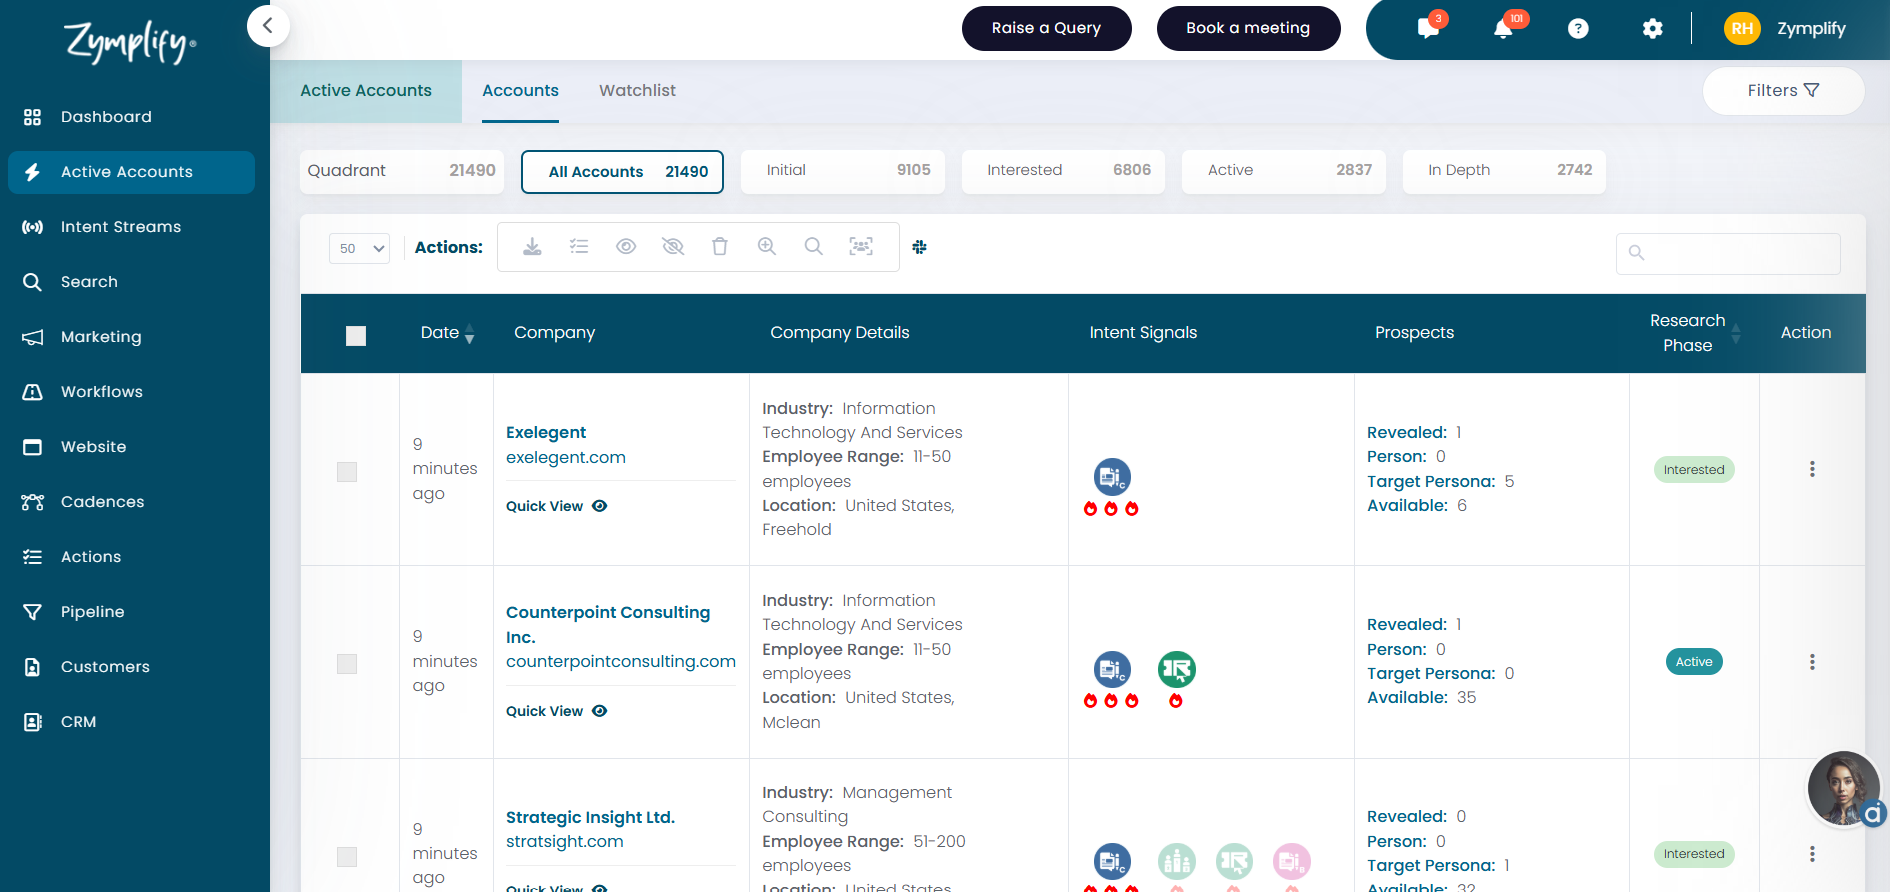
Task: Open the action menu for Counterpoint row
Action: point(1812,662)
